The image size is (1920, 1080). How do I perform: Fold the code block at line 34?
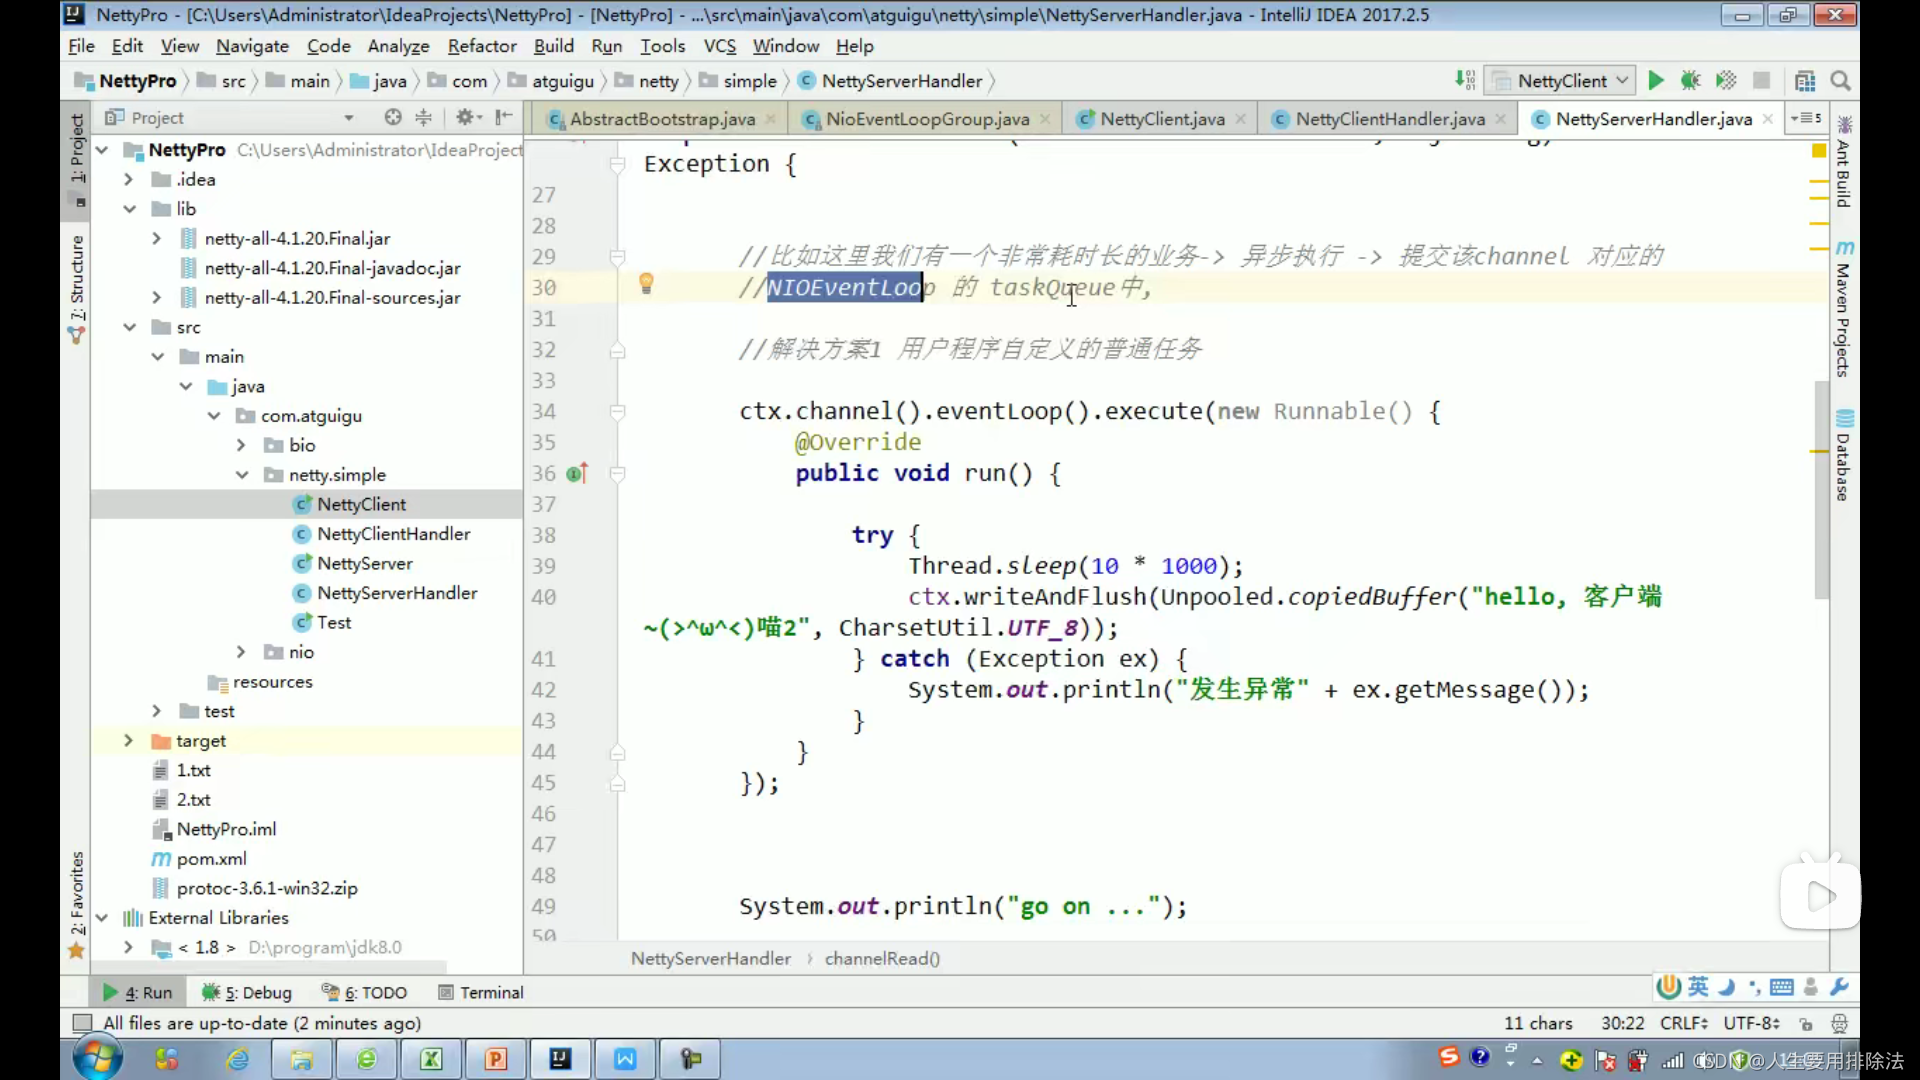pos(618,412)
